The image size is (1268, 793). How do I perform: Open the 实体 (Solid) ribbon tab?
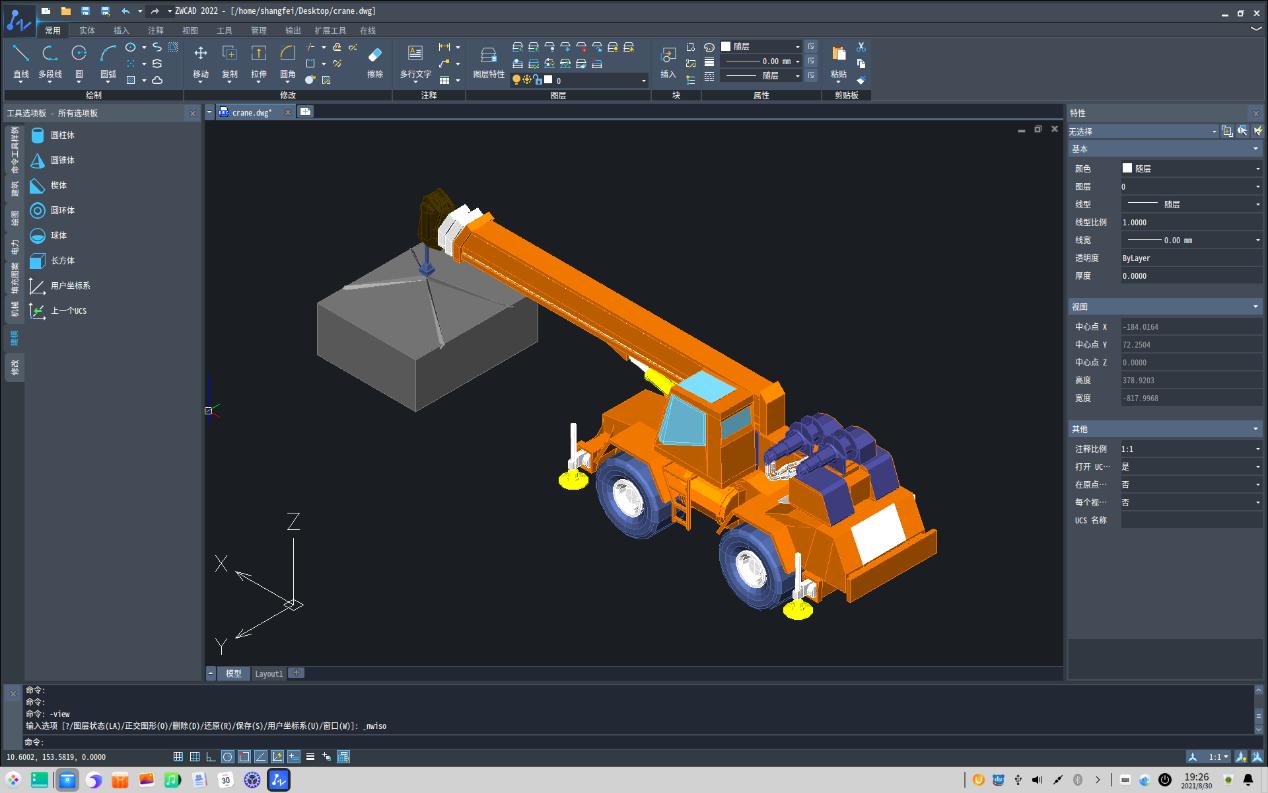[87, 30]
